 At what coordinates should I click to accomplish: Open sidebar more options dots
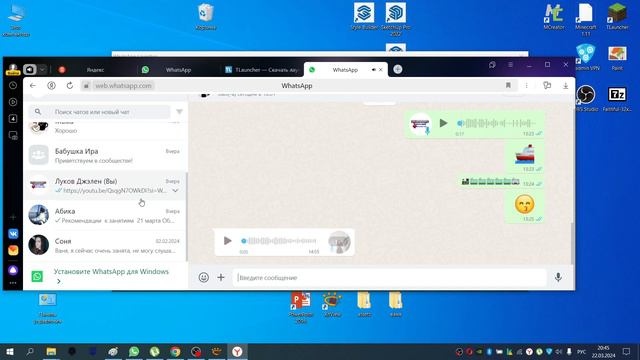13,283
